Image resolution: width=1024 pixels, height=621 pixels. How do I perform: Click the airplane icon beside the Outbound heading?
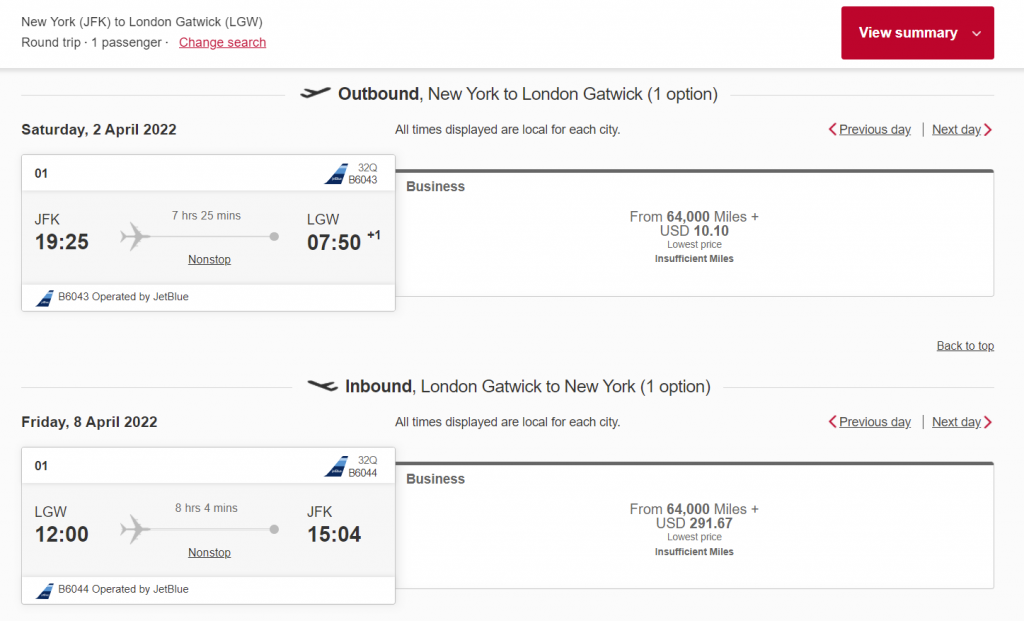(314, 92)
